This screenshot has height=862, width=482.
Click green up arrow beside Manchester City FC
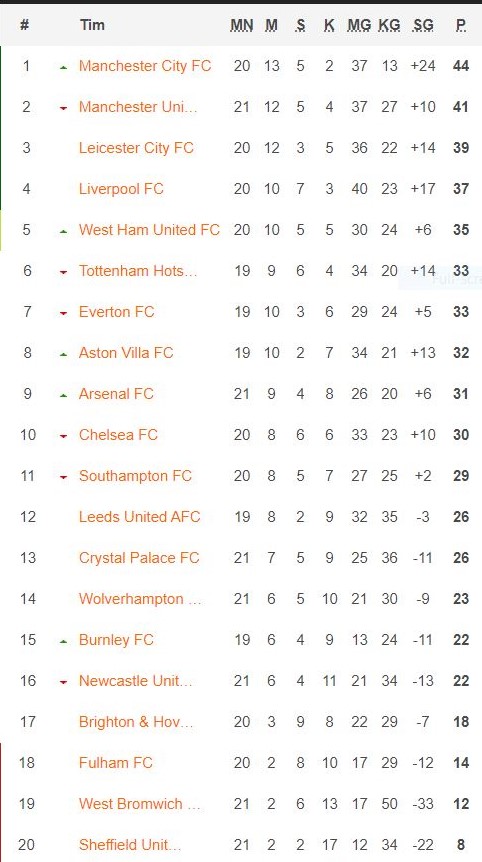[x=64, y=67]
